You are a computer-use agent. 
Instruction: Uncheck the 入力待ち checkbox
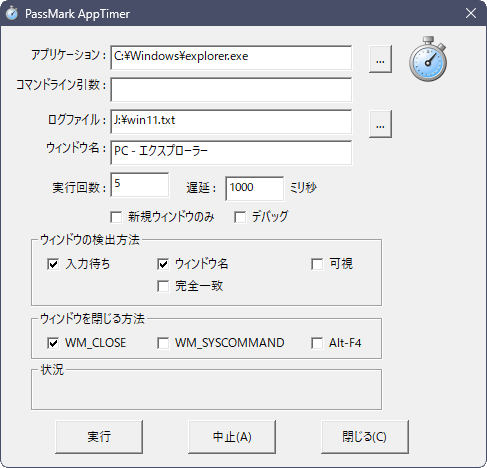pyautogui.click(x=53, y=264)
